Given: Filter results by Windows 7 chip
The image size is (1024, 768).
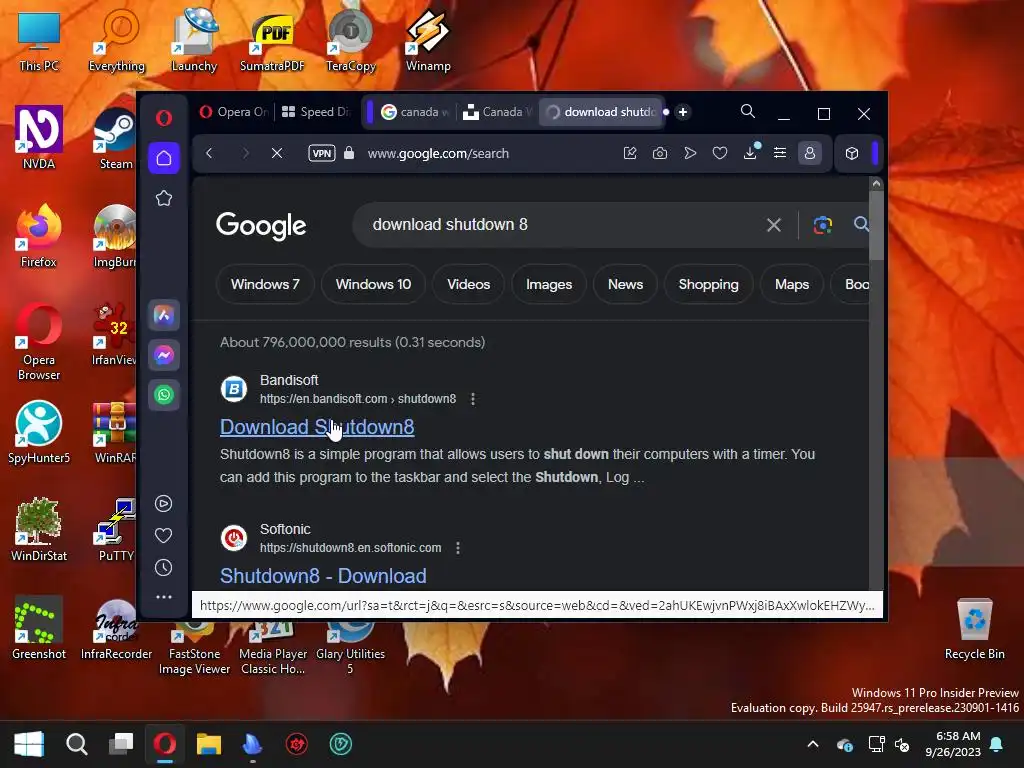Looking at the screenshot, I should coord(265,284).
